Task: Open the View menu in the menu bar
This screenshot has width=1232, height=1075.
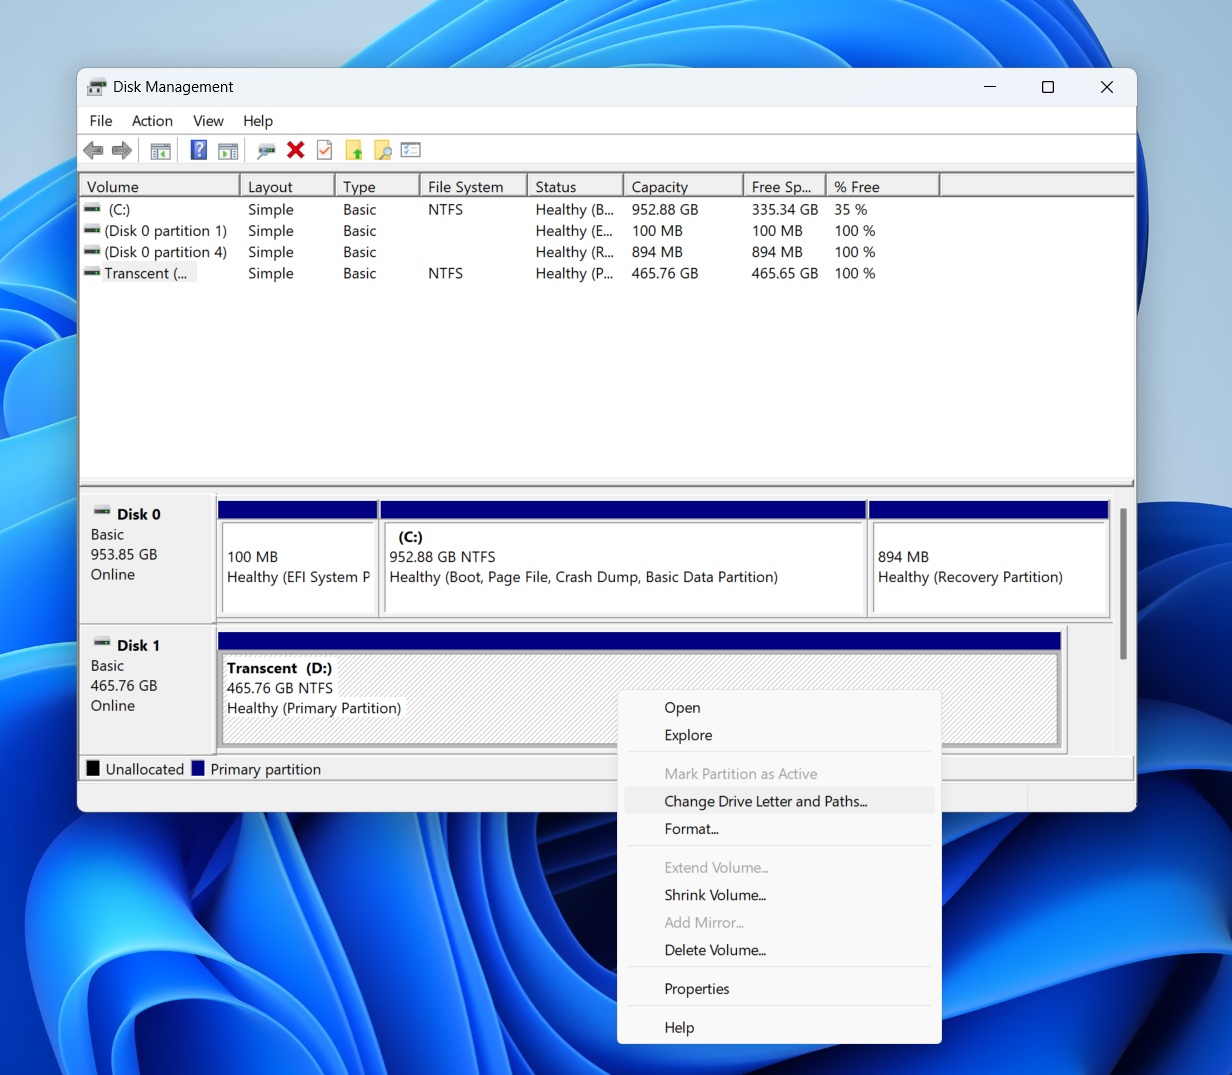Action: (x=208, y=121)
